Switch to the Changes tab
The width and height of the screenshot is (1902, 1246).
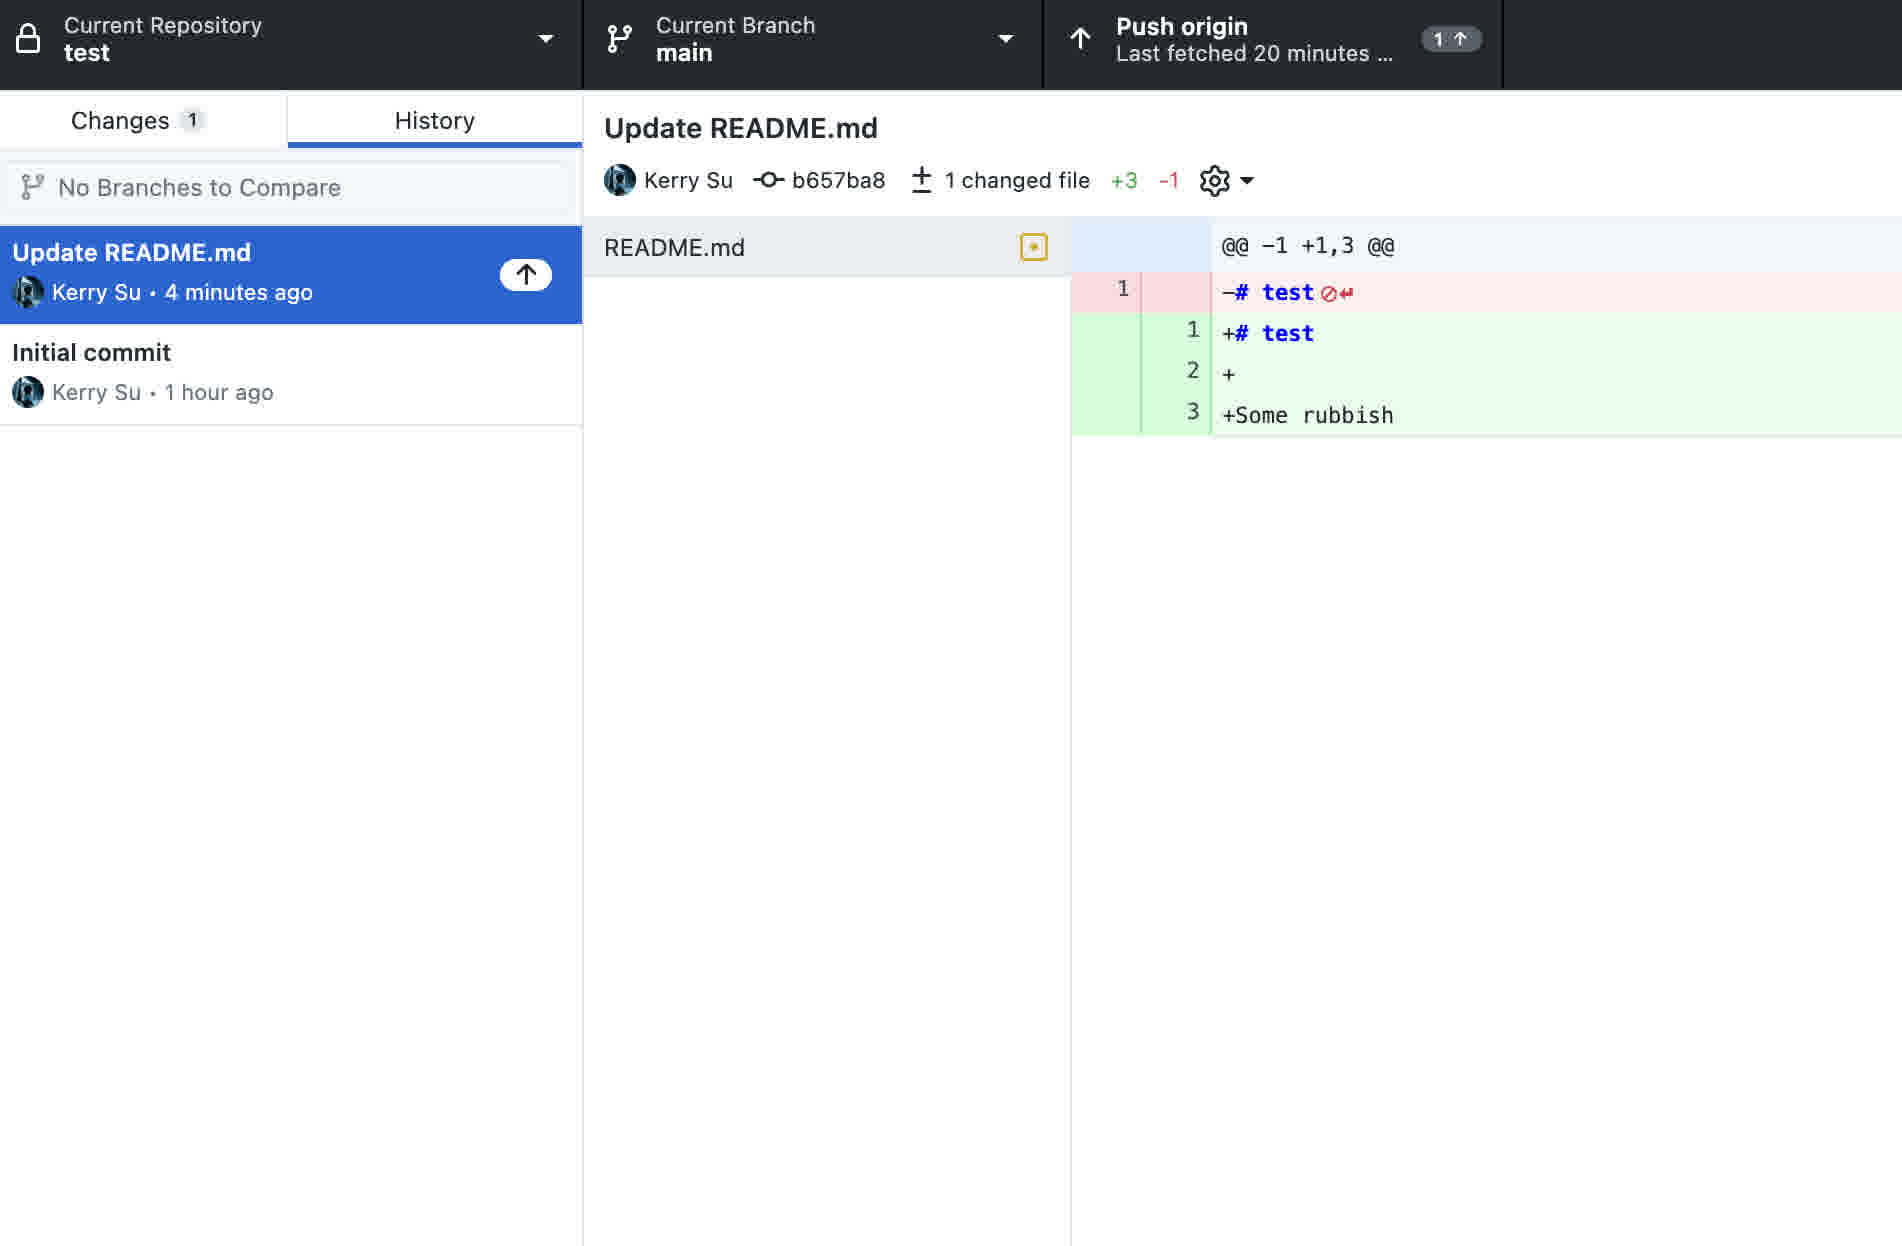(x=143, y=120)
